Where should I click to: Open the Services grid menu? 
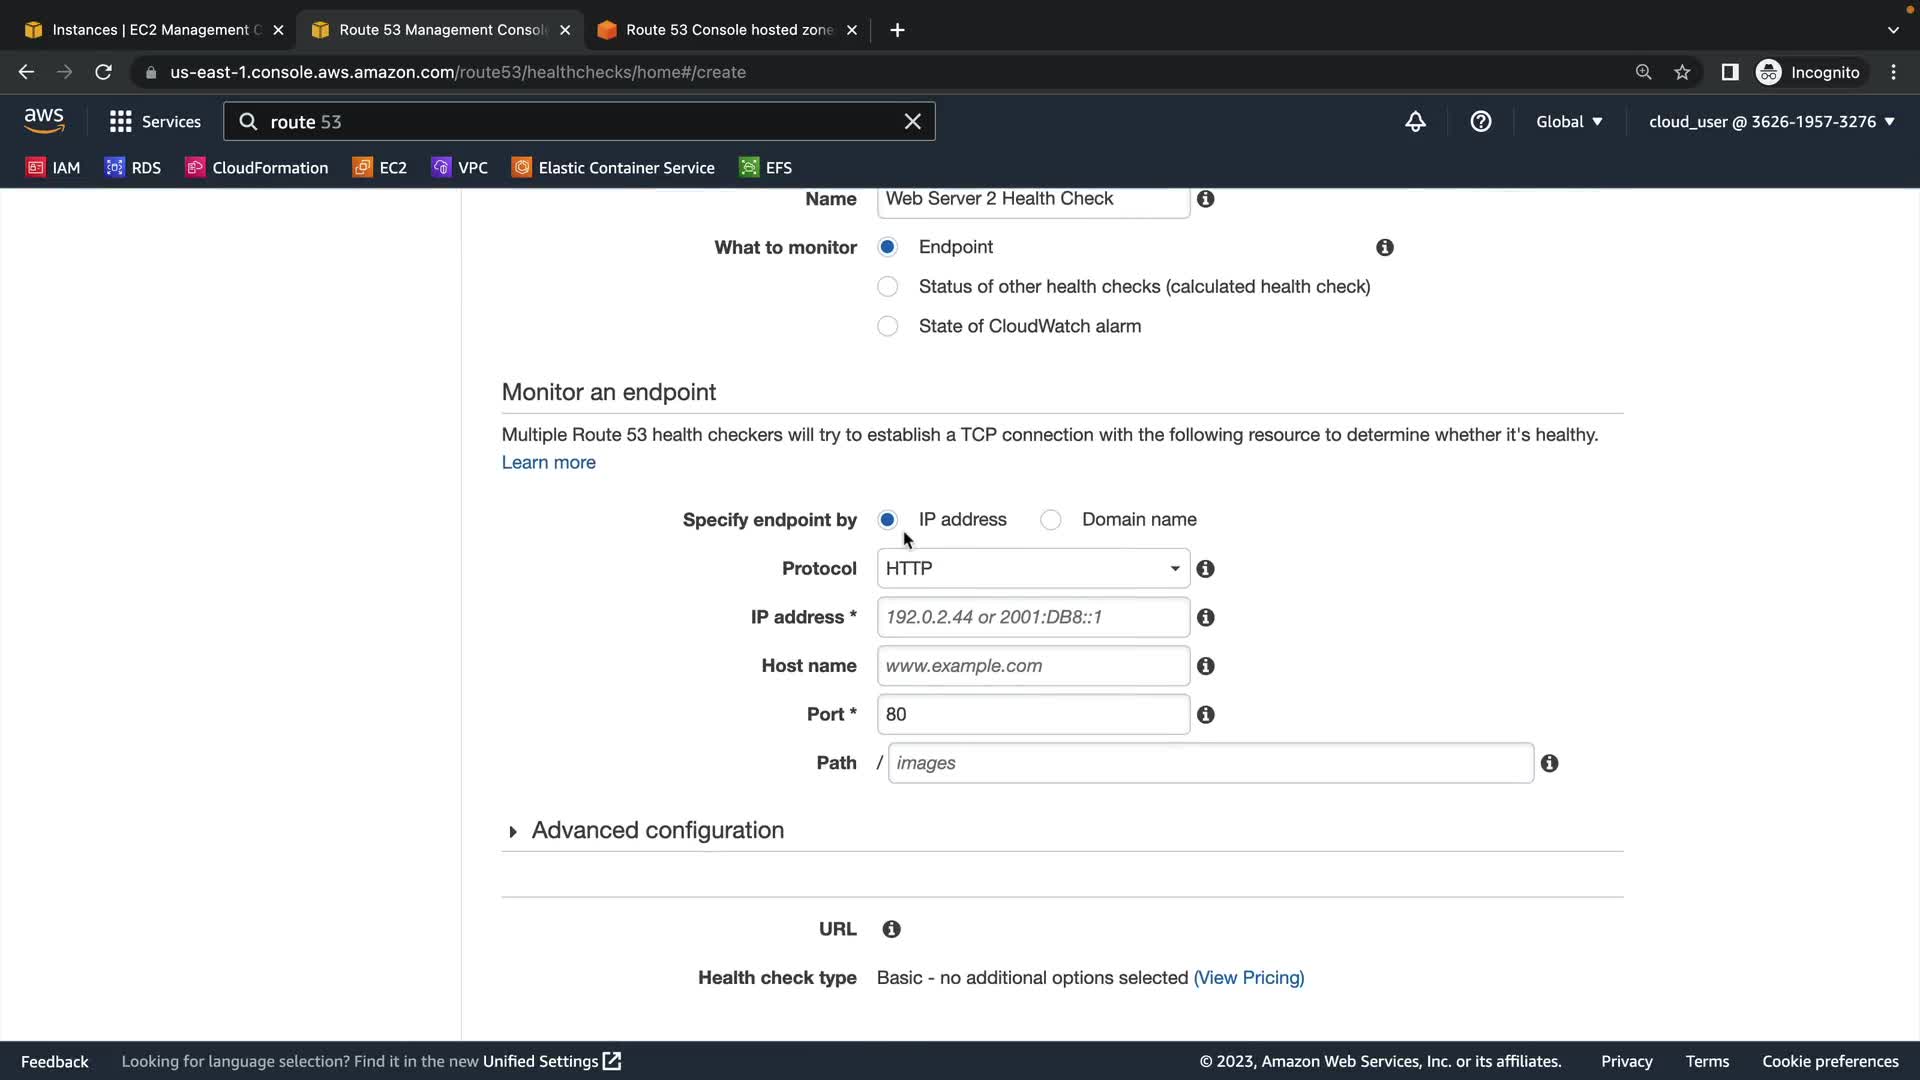[154, 122]
